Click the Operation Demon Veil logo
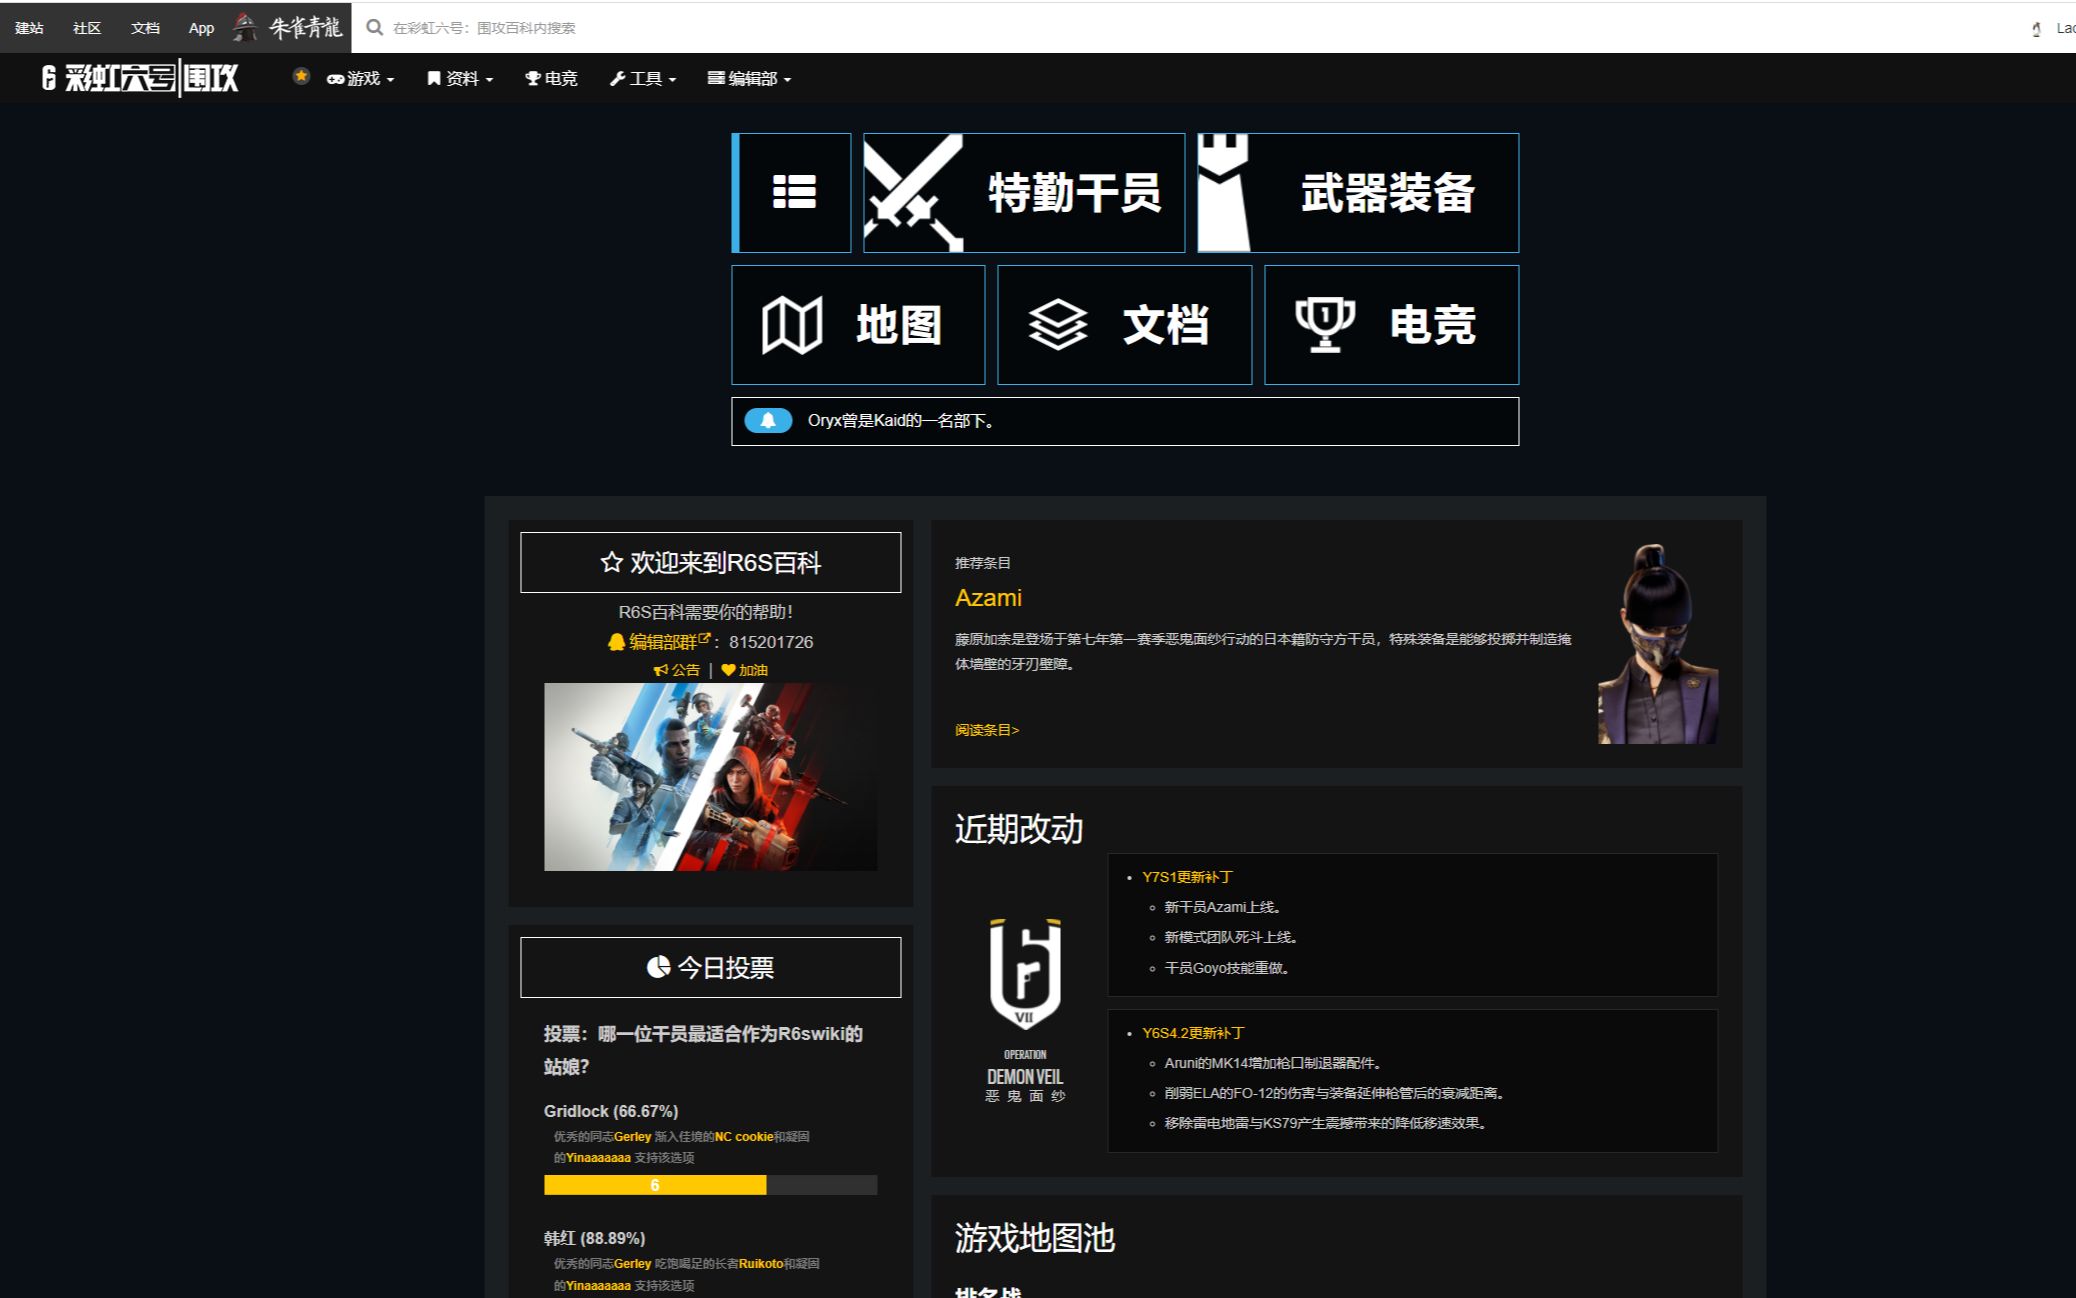 click(x=1025, y=1010)
